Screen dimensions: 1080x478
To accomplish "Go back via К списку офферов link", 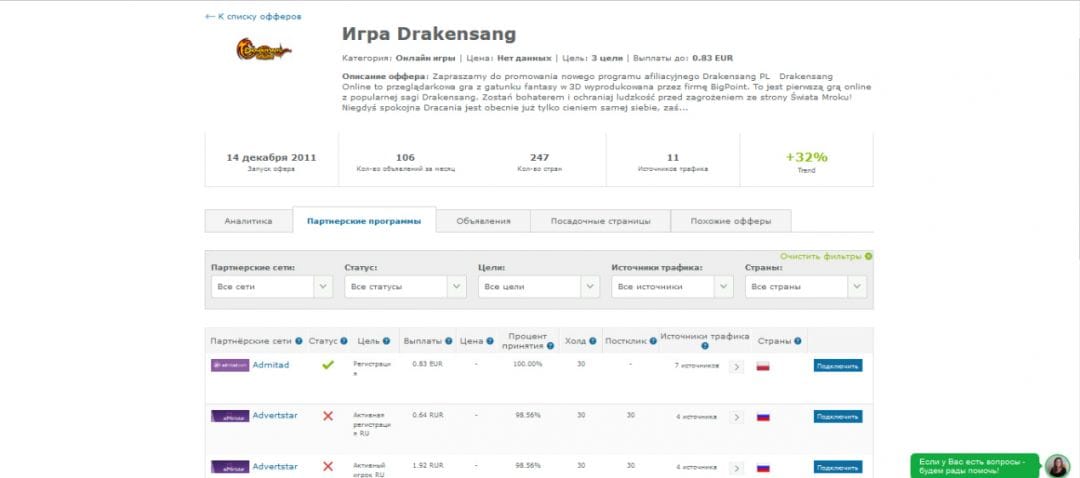I will click(x=253, y=17).
